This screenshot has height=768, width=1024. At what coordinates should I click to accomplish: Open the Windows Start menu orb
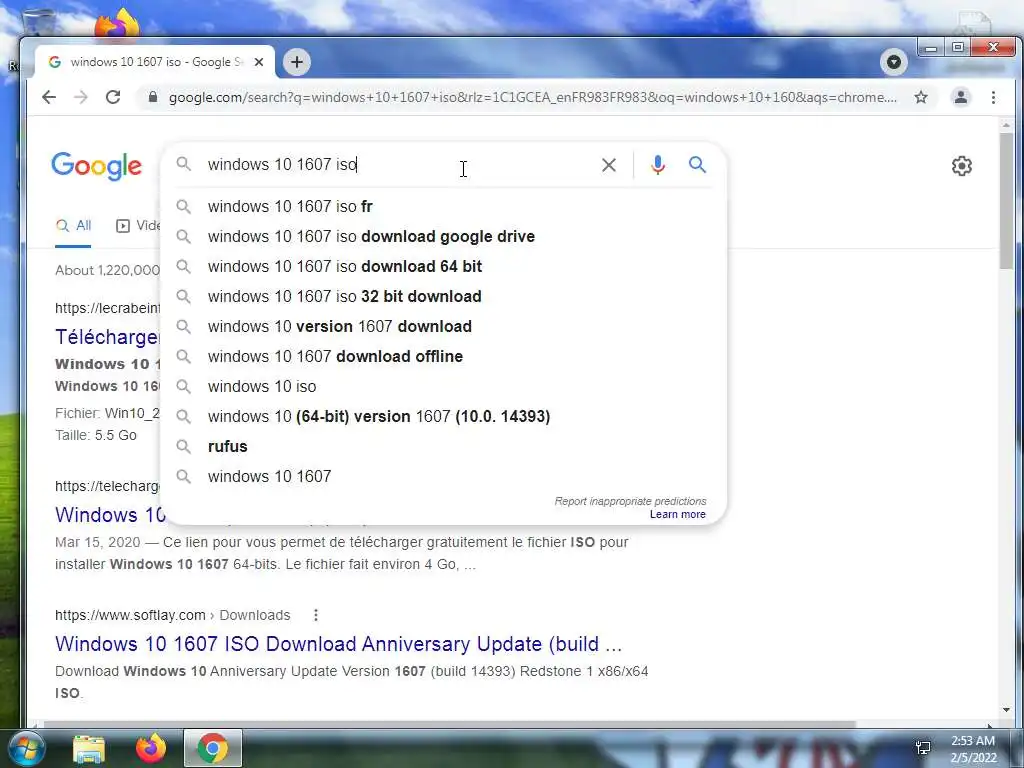tap(26, 748)
